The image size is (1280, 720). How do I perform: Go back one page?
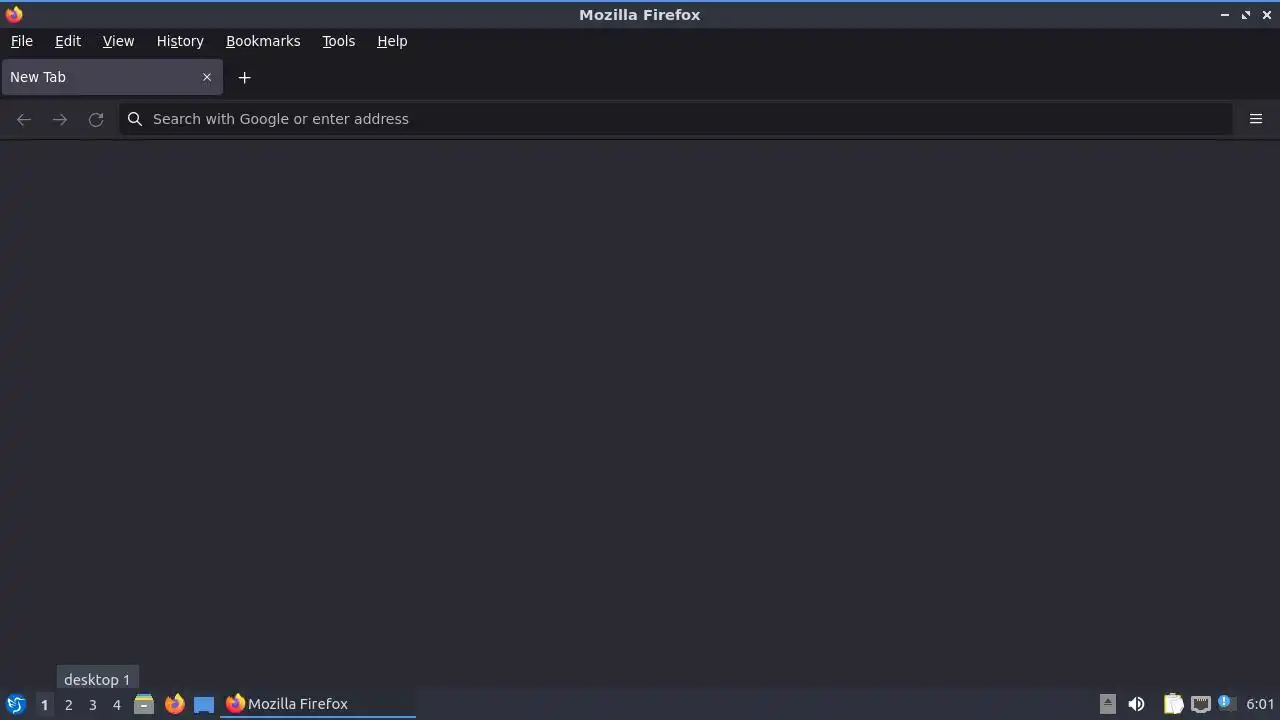(x=24, y=119)
